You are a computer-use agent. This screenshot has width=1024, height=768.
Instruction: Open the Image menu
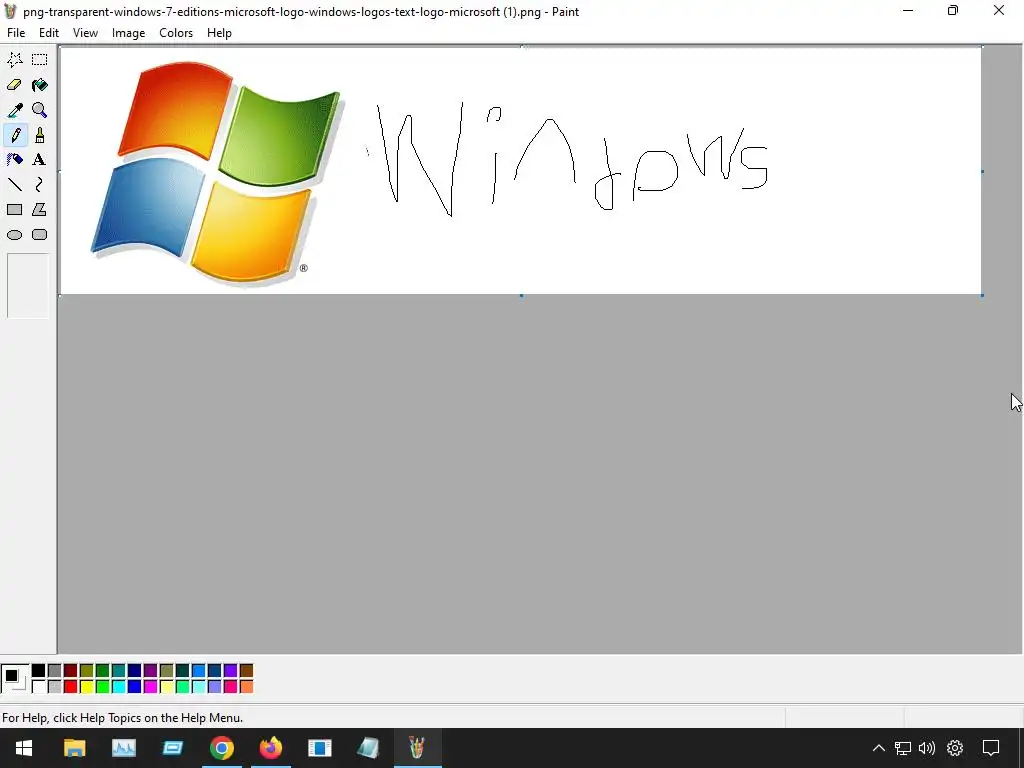(x=128, y=33)
